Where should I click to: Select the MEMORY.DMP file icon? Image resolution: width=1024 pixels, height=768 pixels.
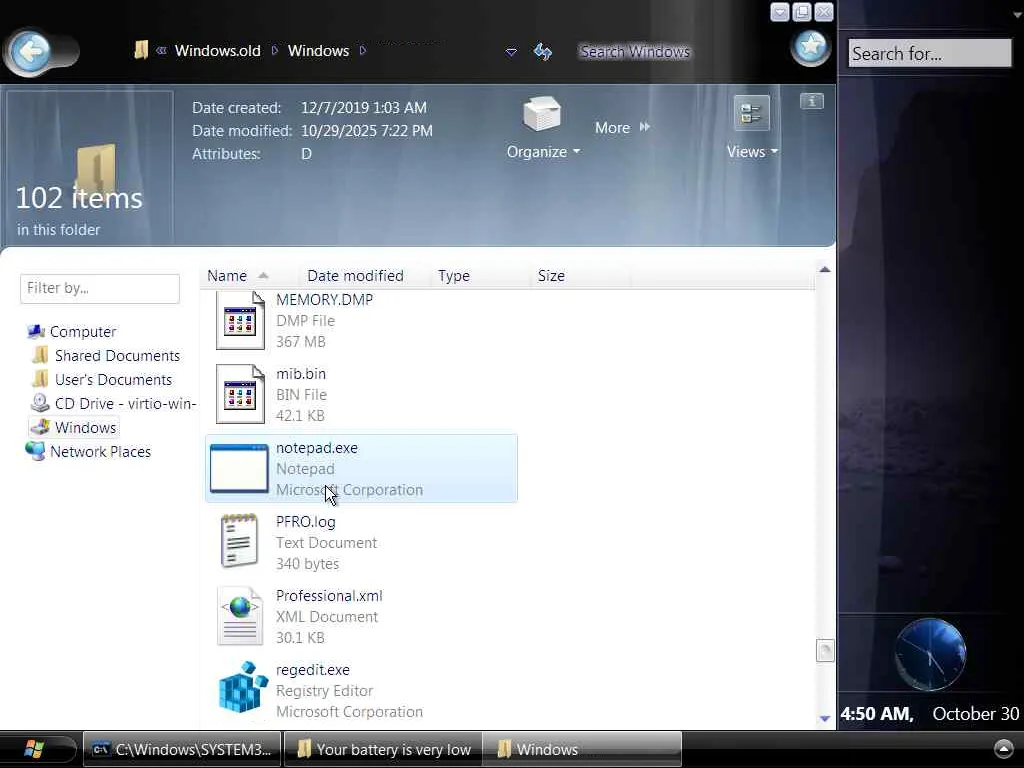240,320
